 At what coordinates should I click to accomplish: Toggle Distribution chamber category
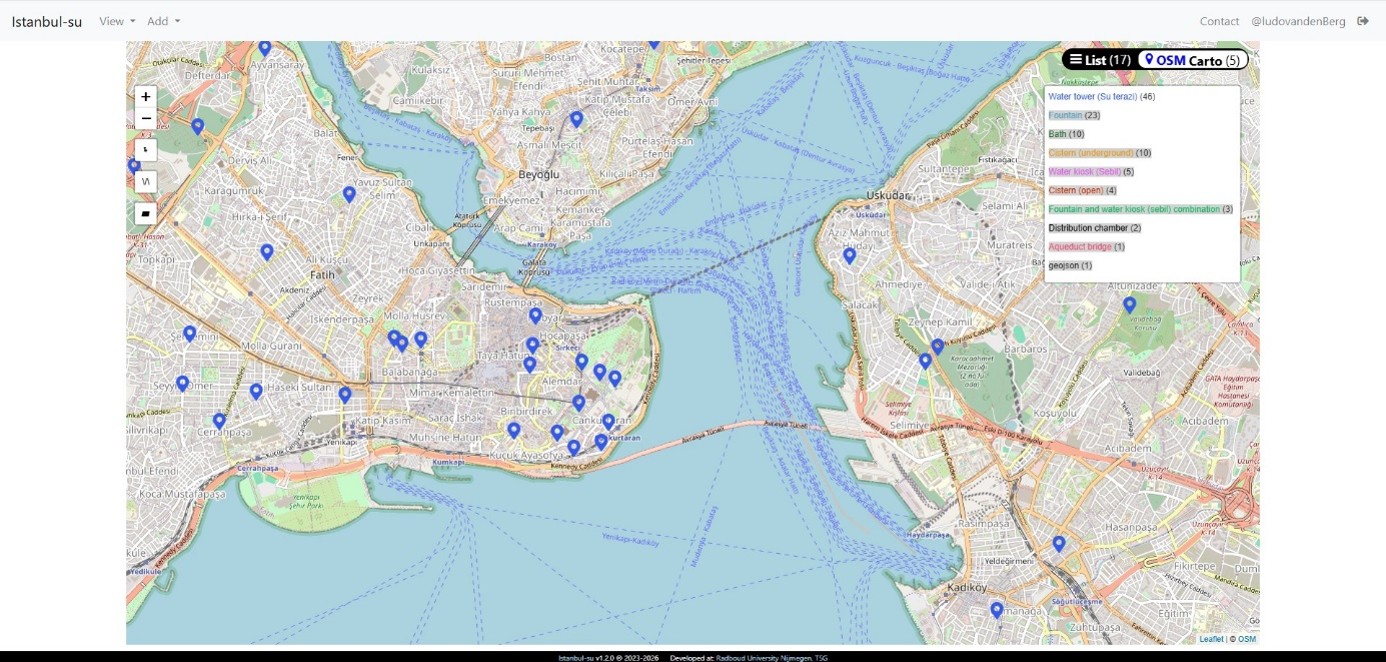click(1094, 228)
